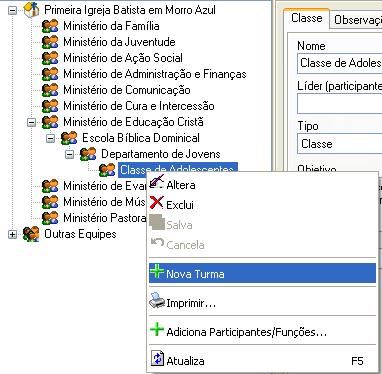The height and width of the screenshot is (374, 382).
Task: Click the pencil icon beside Altera
Action: pyautogui.click(x=157, y=182)
